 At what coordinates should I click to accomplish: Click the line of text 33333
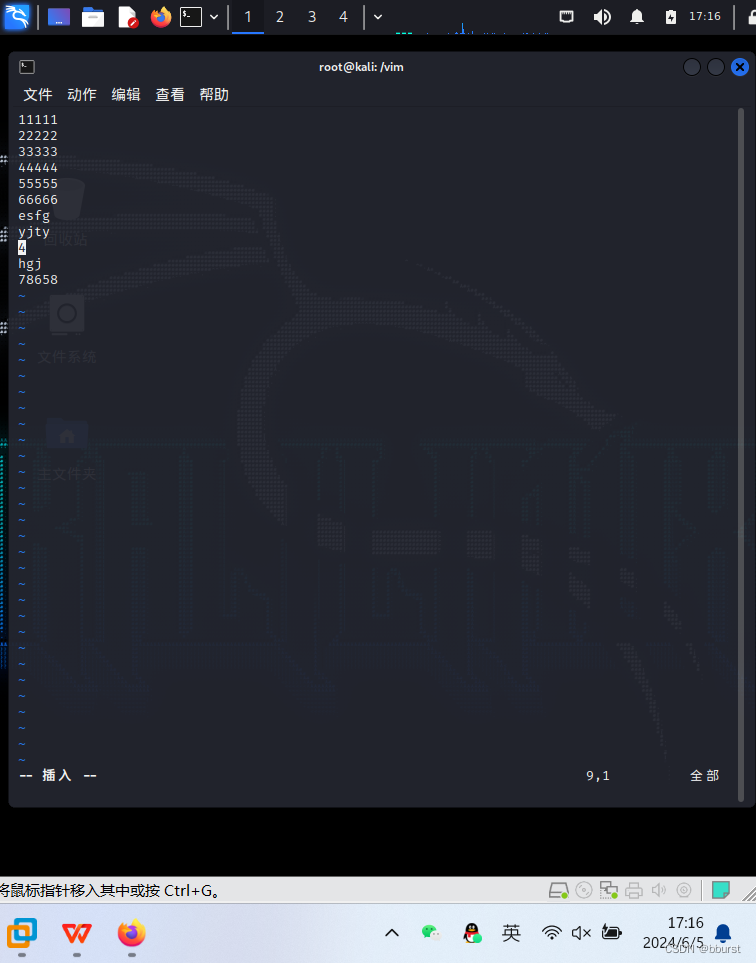click(38, 152)
